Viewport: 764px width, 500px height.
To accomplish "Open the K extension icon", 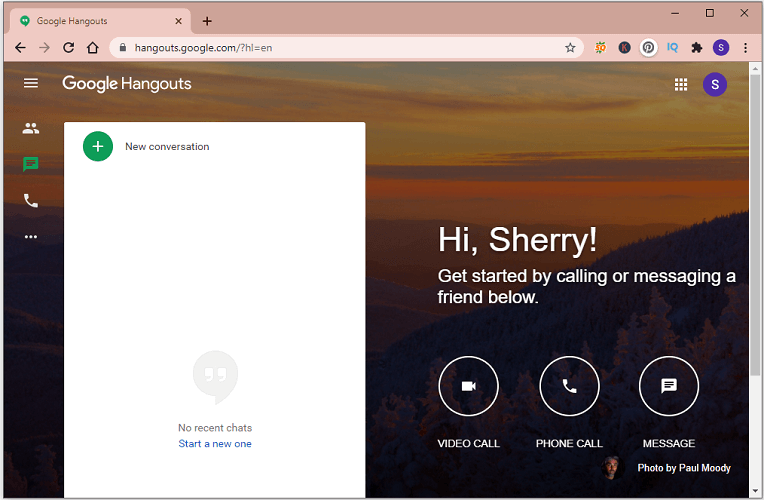I will click(x=624, y=47).
